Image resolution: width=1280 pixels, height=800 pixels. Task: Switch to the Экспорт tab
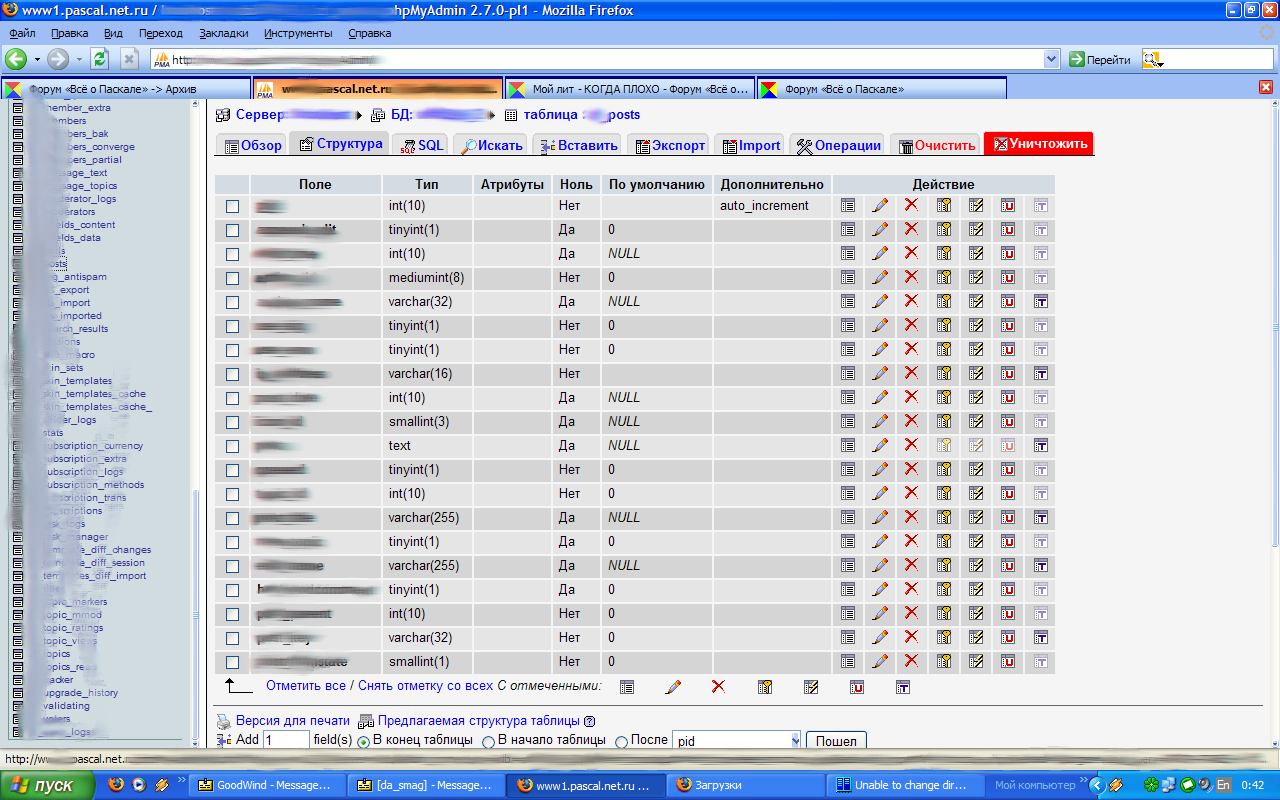point(671,145)
